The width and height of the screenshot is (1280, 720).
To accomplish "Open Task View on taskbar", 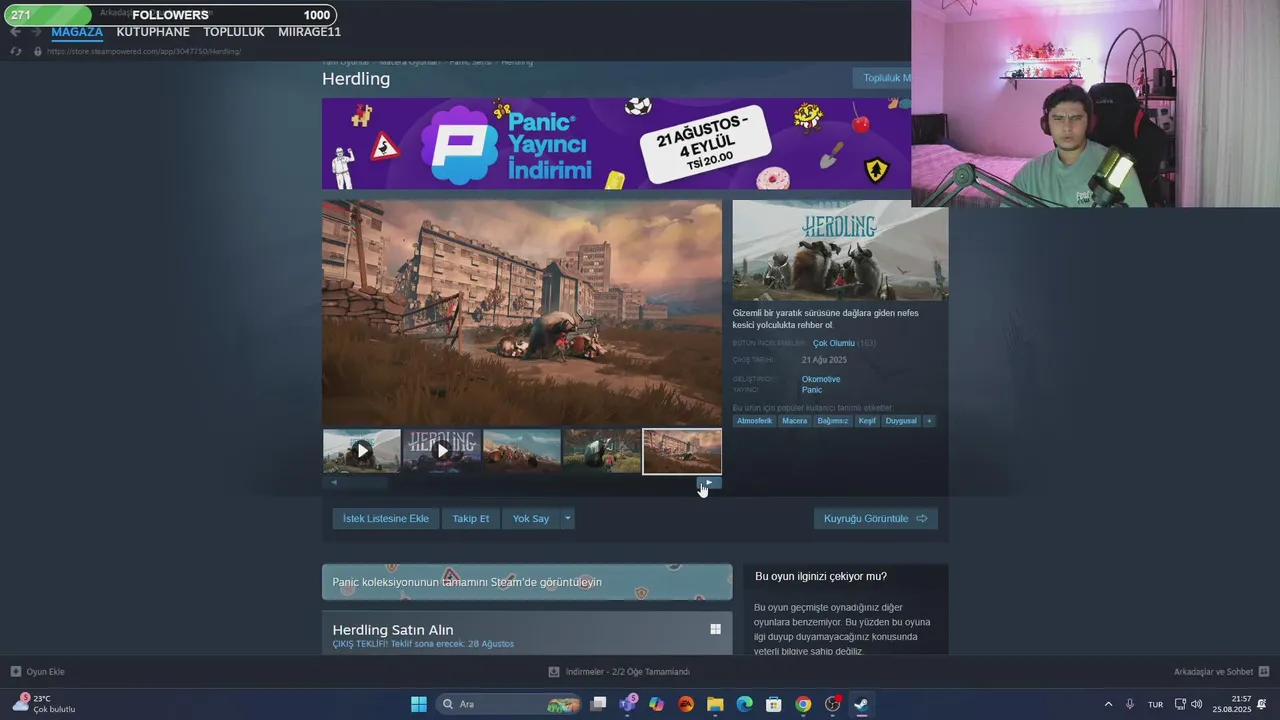I will 598,704.
